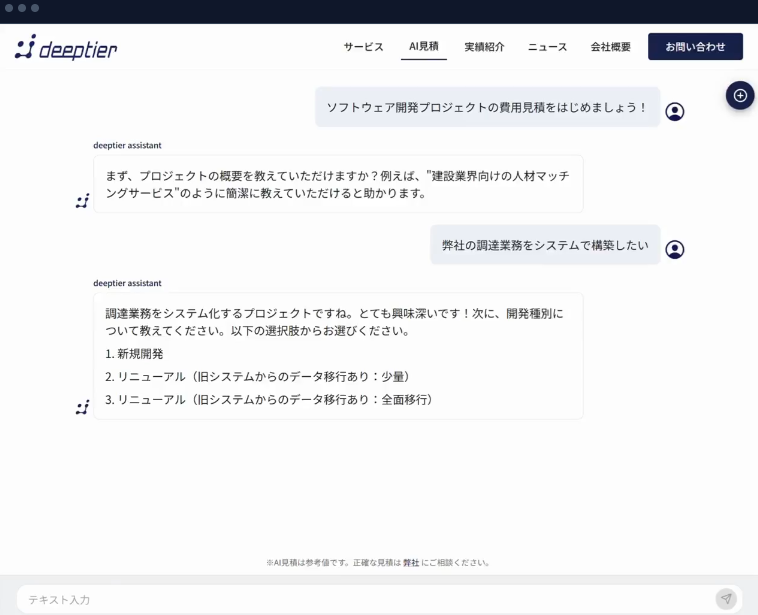Viewport: 758px width, 615px height.
Task: Follow the 弊社 link in disclaimer
Action: coord(411,563)
